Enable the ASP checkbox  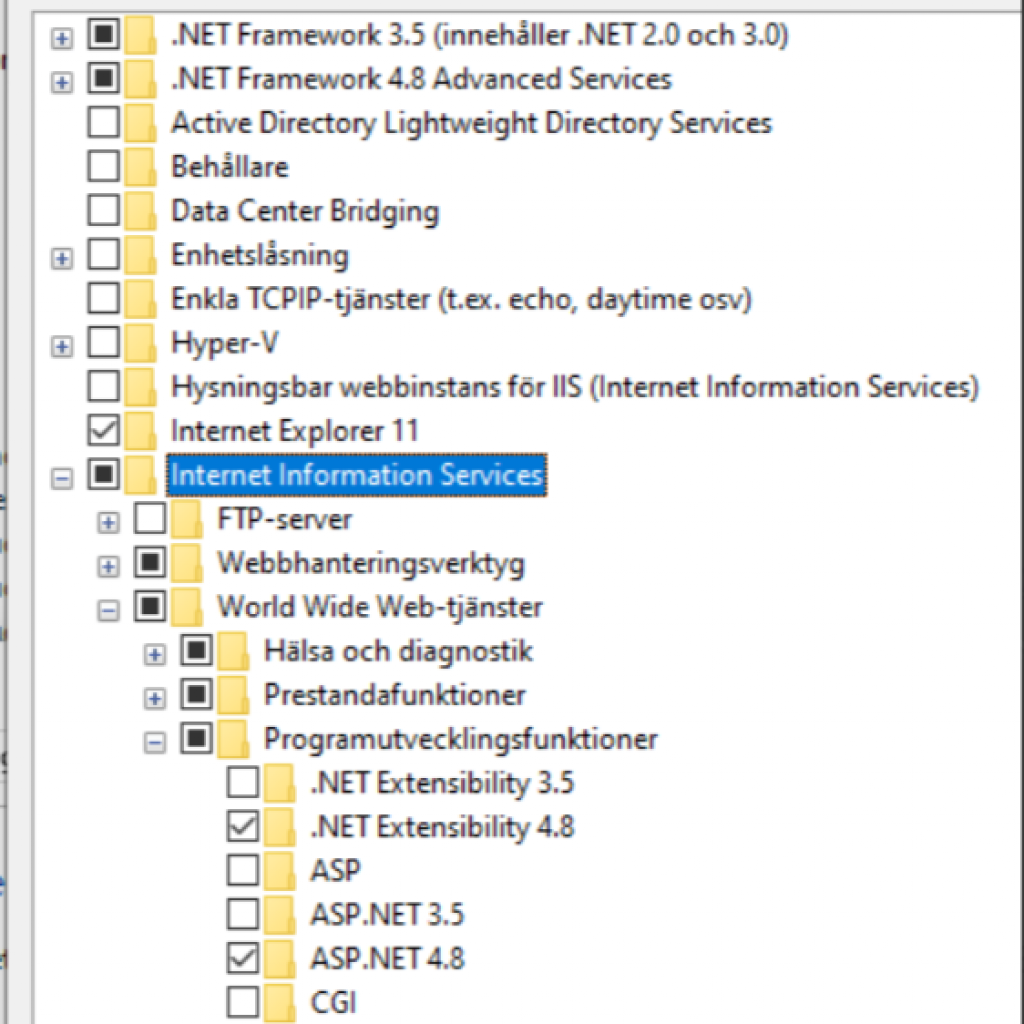(243, 870)
